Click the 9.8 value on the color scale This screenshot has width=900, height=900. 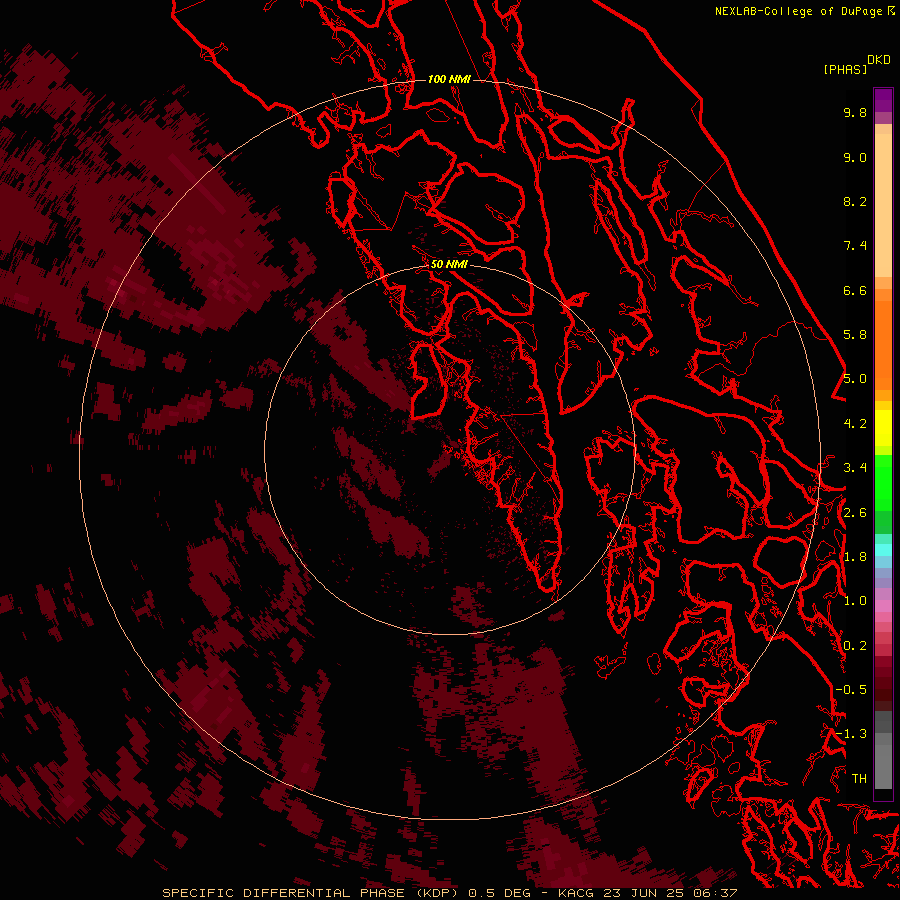pos(855,112)
